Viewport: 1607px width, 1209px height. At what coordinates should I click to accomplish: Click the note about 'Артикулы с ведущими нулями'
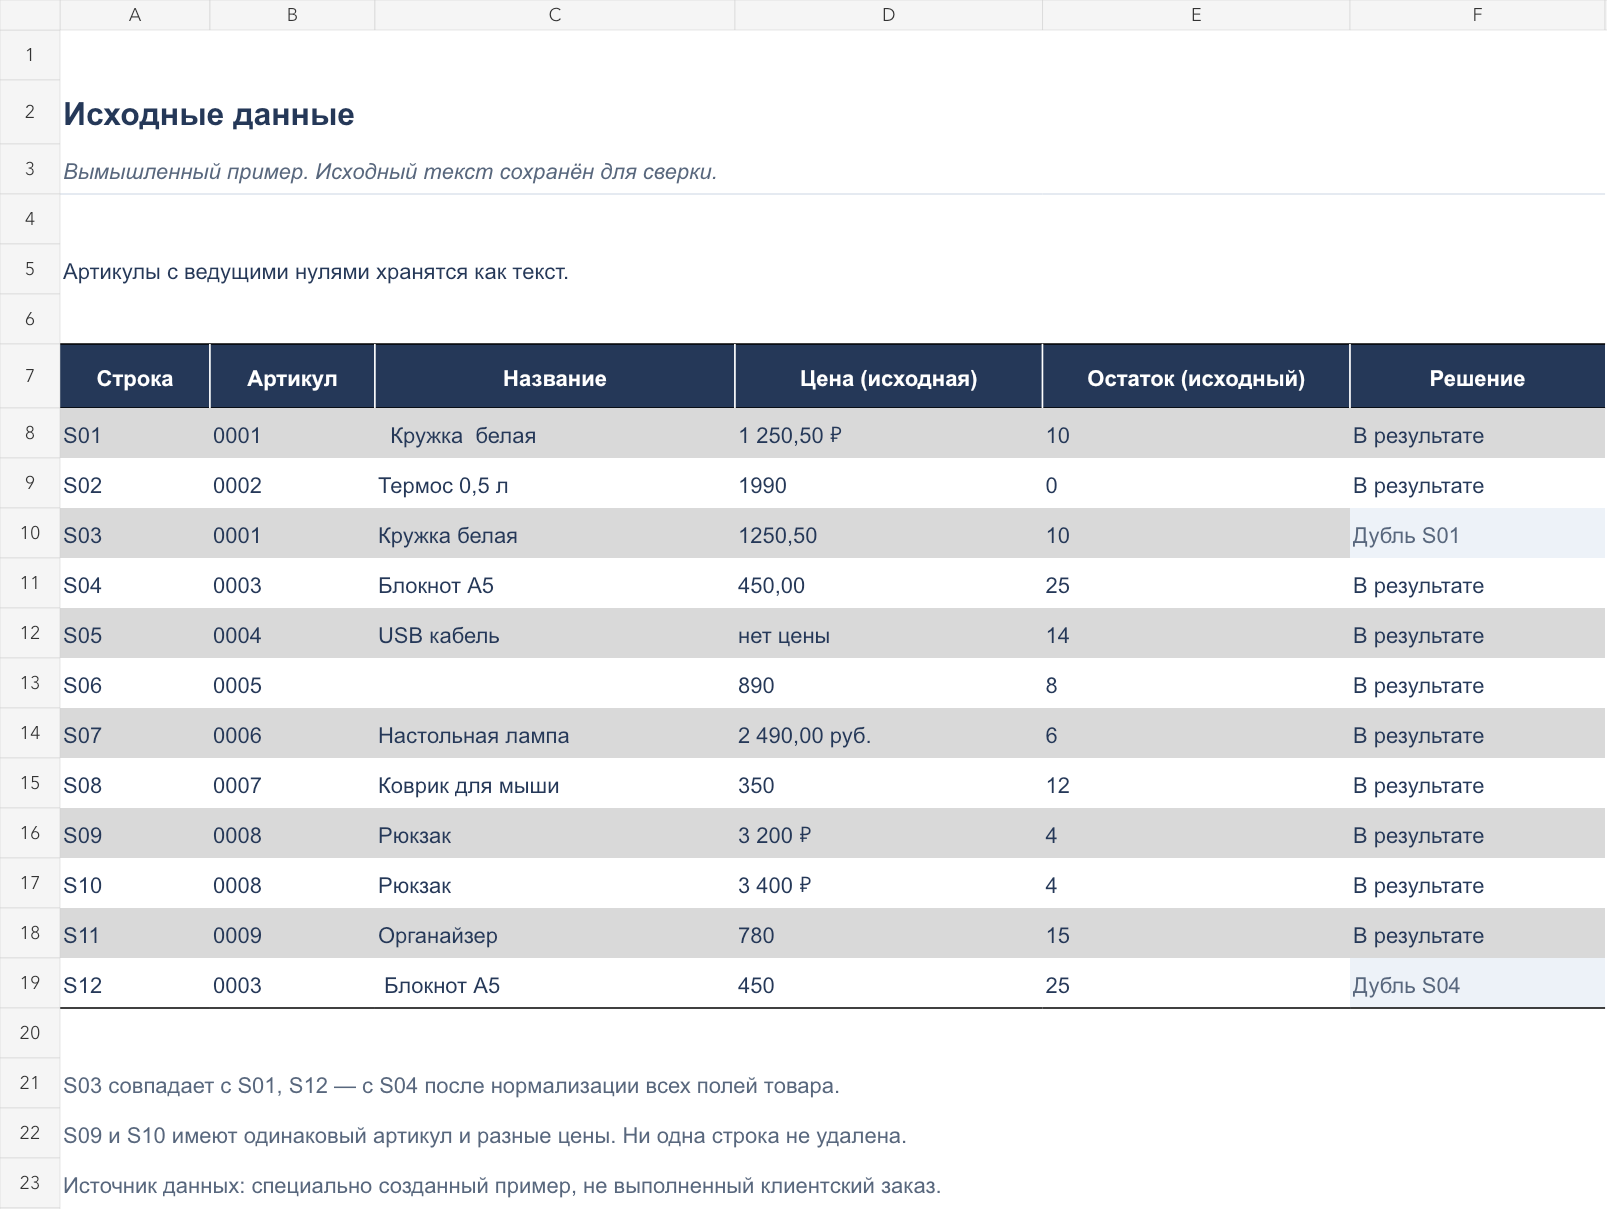pos(316,272)
